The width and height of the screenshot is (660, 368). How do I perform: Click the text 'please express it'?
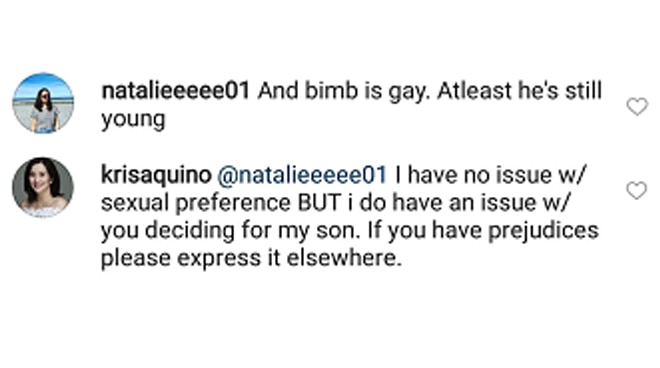click(x=191, y=259)
